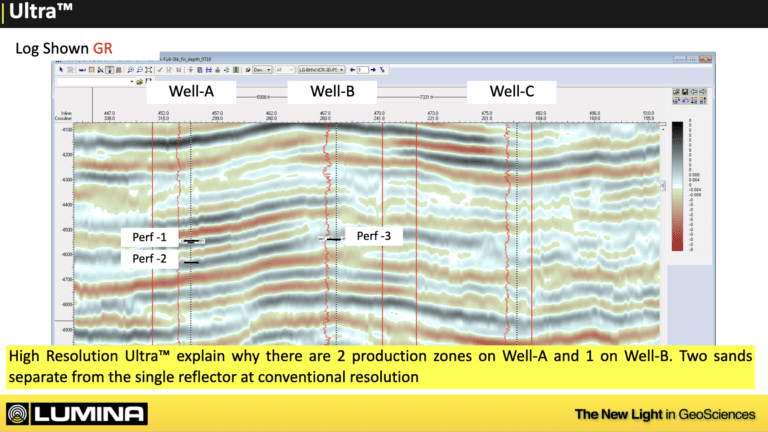
Task: Click the green check mark icon
Action: pyautogui.click(x=160, y=70)
